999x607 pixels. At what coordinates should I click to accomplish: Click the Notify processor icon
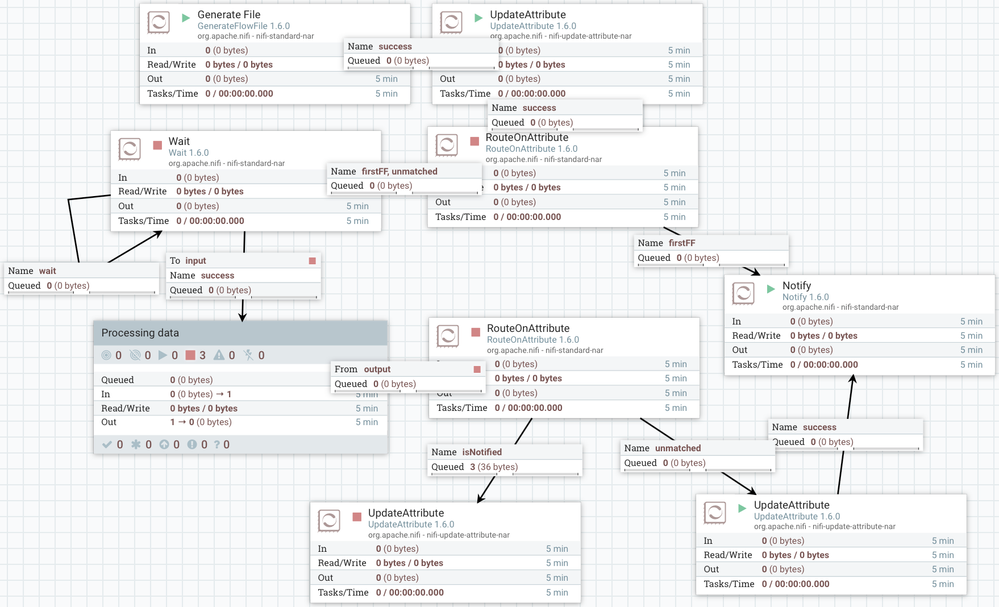pyautogui.click(x=743, y=294)
